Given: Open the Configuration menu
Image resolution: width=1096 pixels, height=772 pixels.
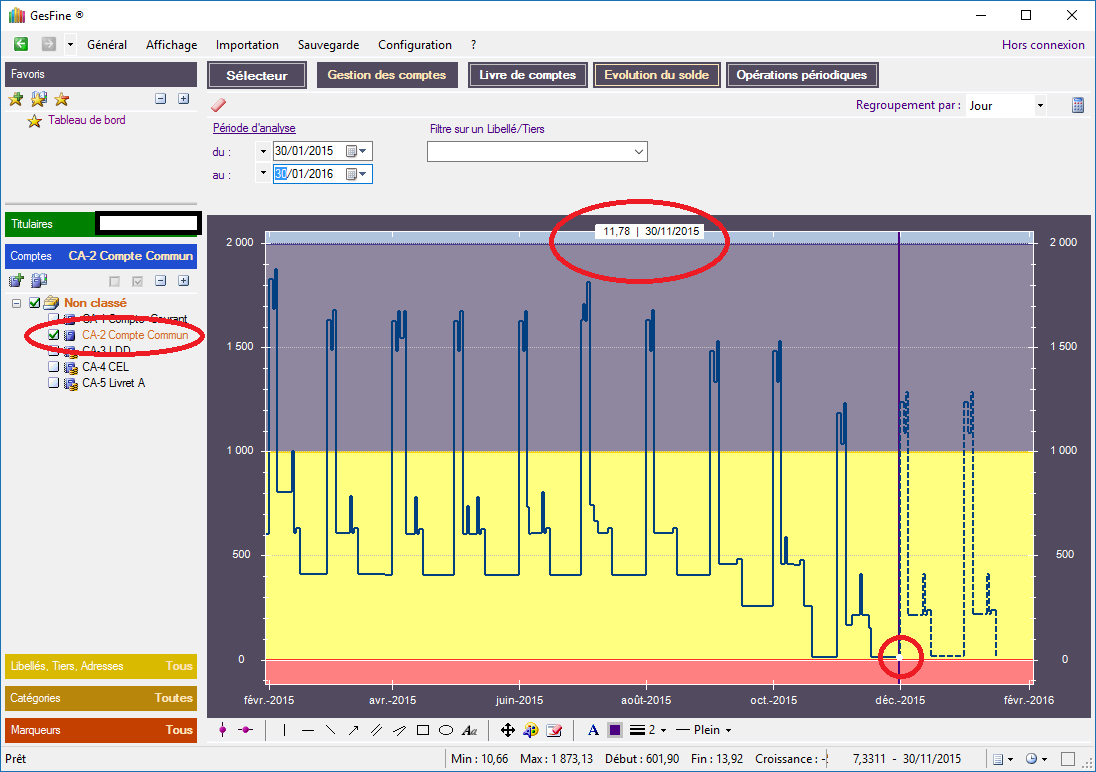Looking at the screenshot, I should [x=414, y=45].
